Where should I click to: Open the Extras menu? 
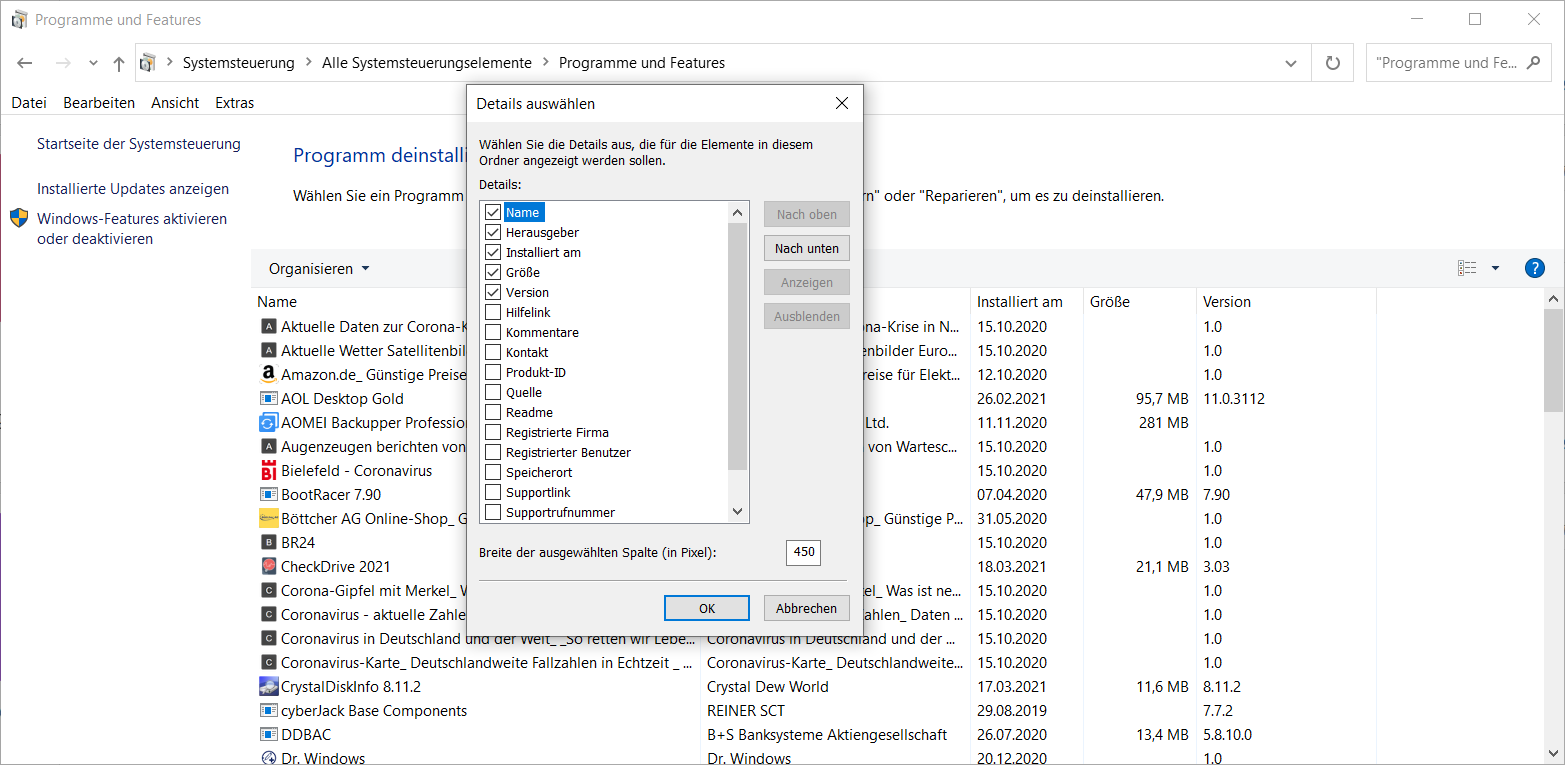click(x=235, y=103)
